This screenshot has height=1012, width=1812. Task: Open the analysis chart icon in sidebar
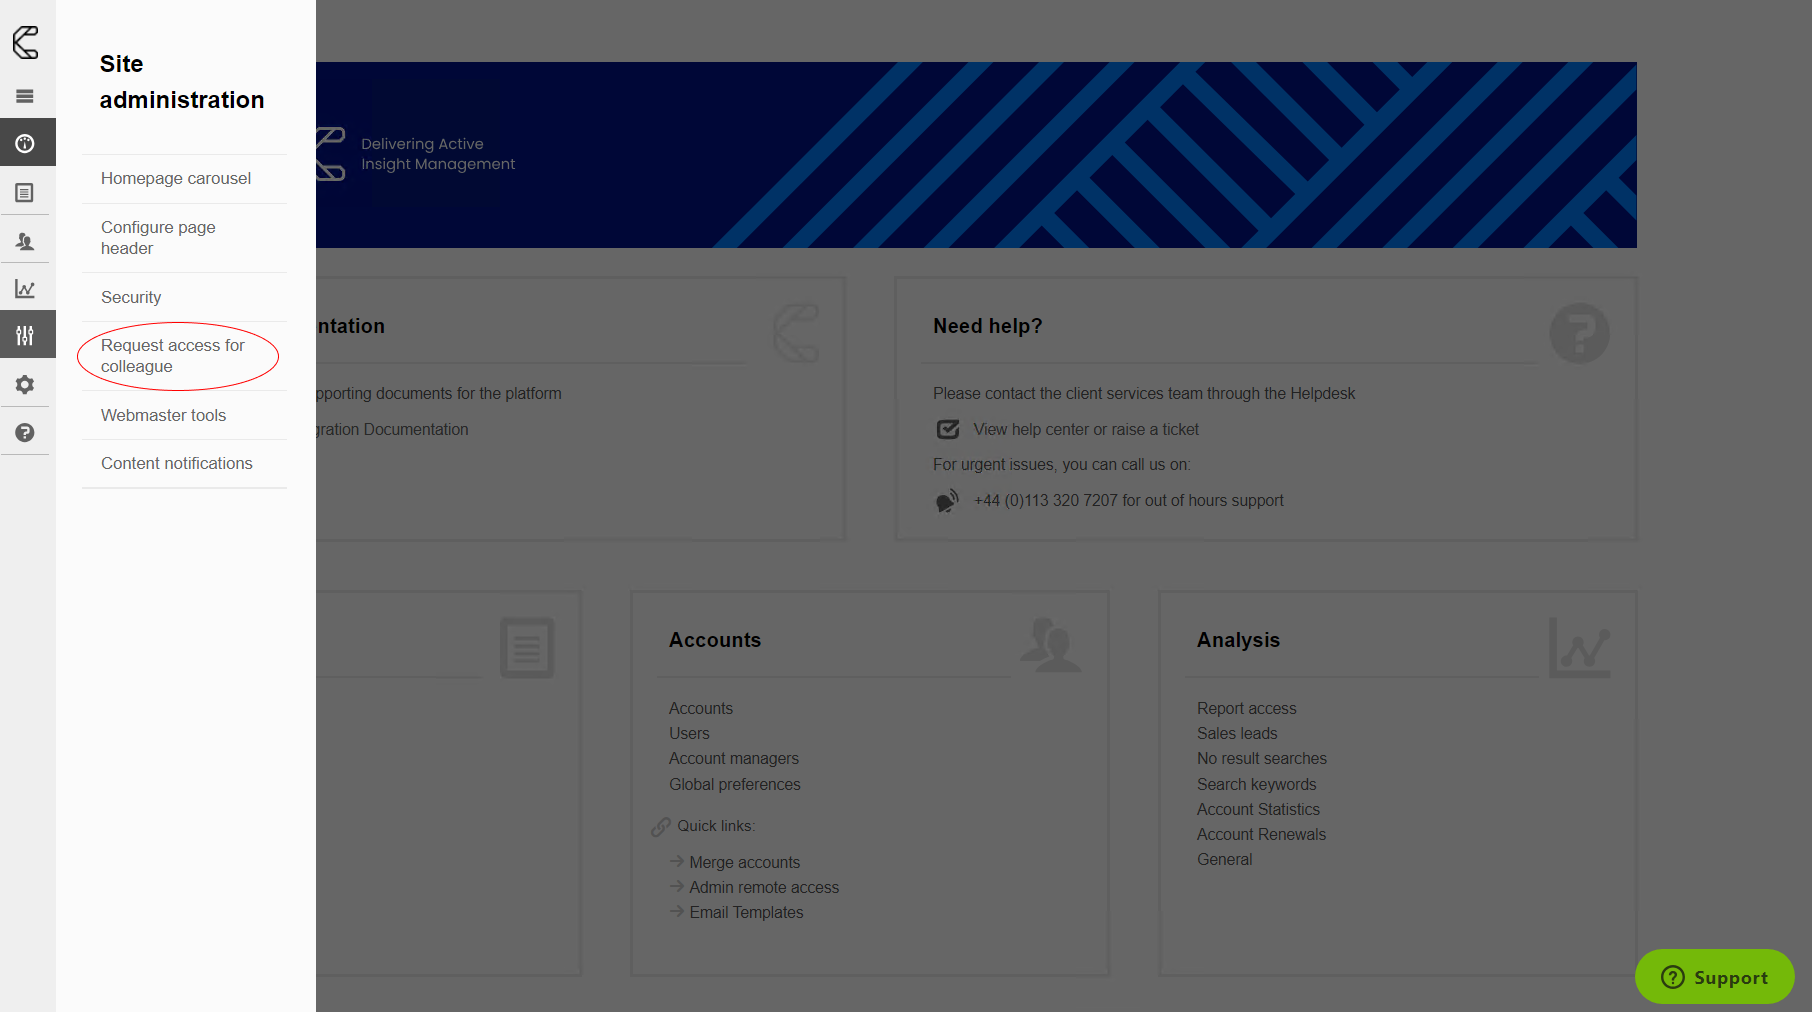pos(25,289)
